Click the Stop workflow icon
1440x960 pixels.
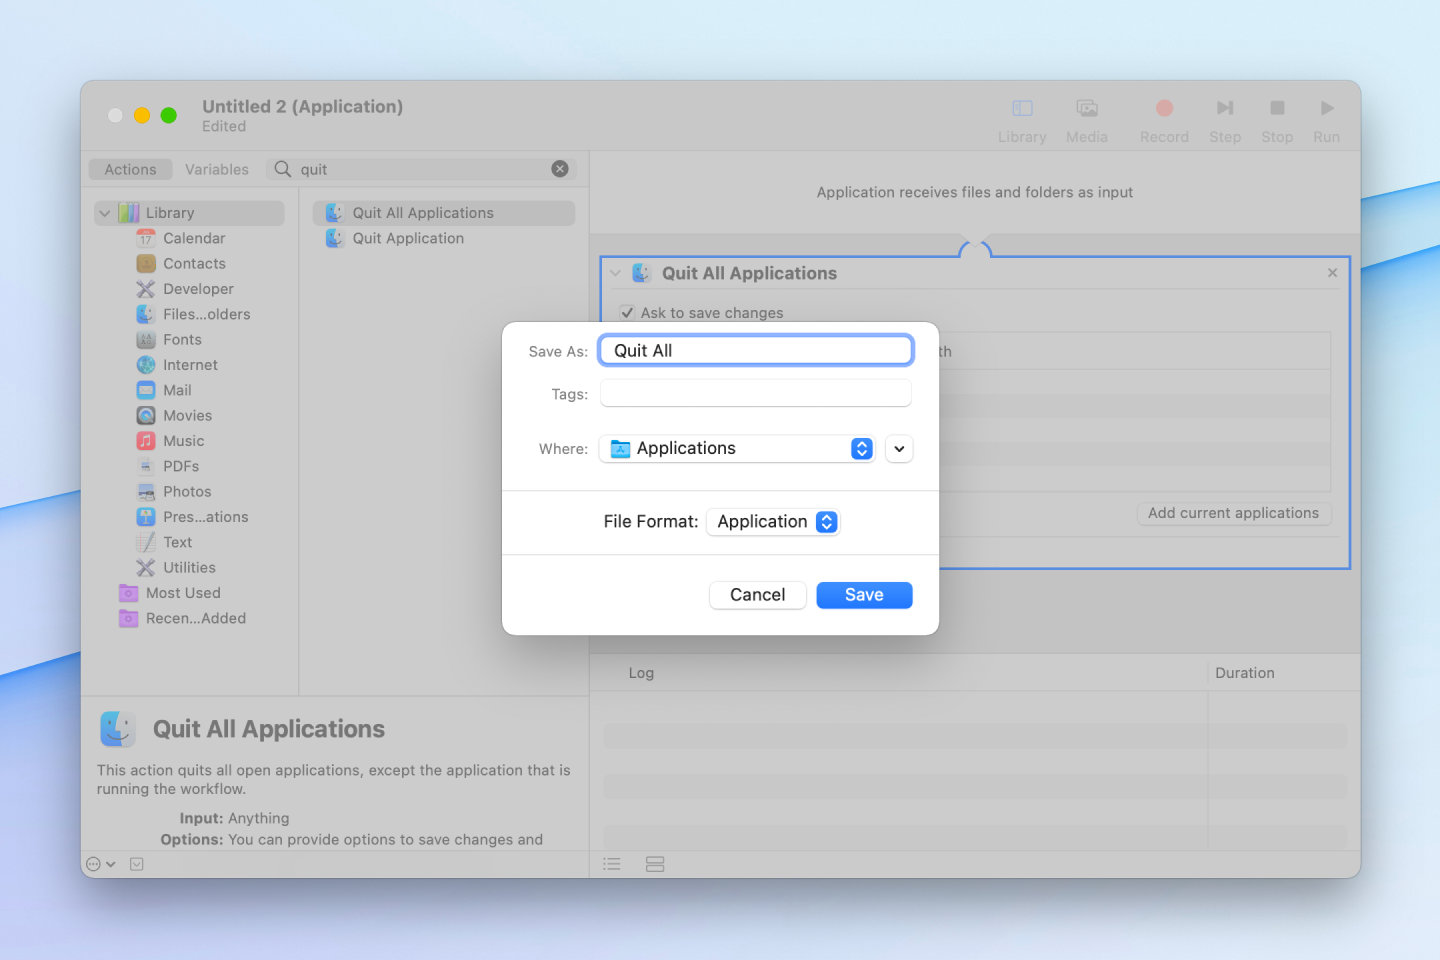[1277, 108]
